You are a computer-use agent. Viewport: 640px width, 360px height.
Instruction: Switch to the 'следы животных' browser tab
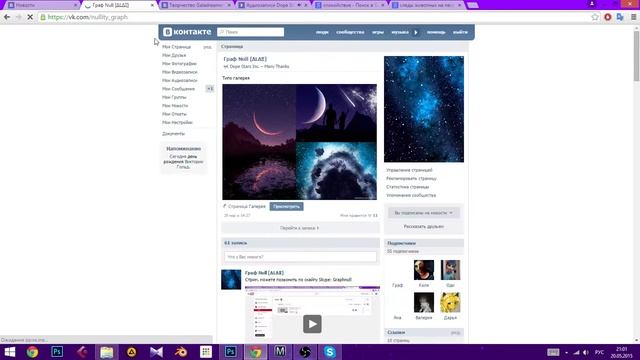click(x=426, y=5)
